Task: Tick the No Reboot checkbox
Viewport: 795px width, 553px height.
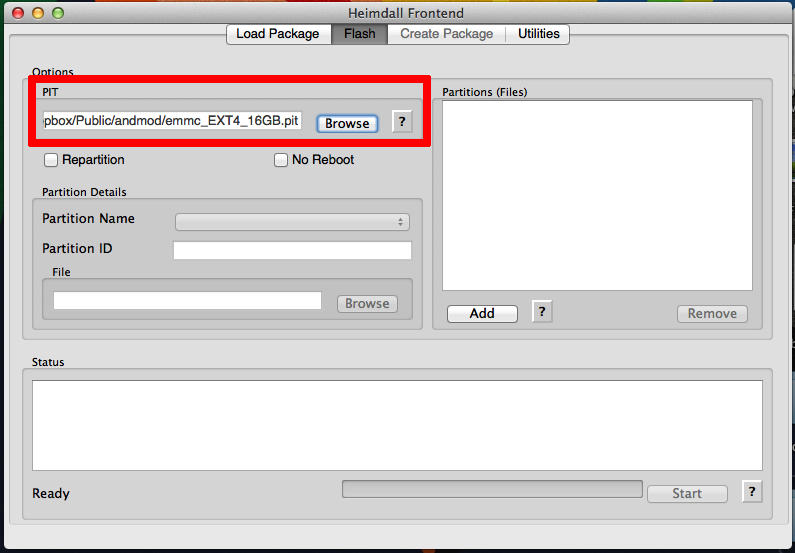Action: pyautogui.click(x=280, y=160)
